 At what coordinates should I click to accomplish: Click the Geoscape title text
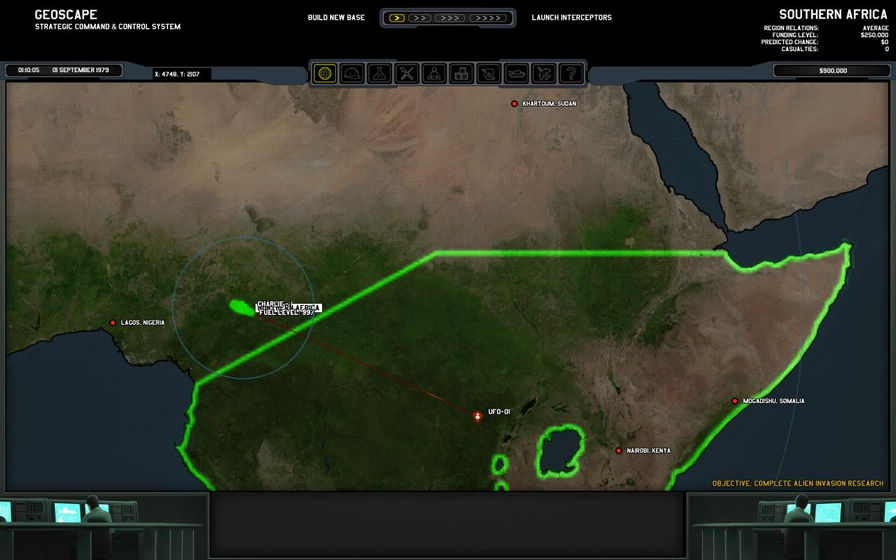pyautogui.click(x=66, y=14)
